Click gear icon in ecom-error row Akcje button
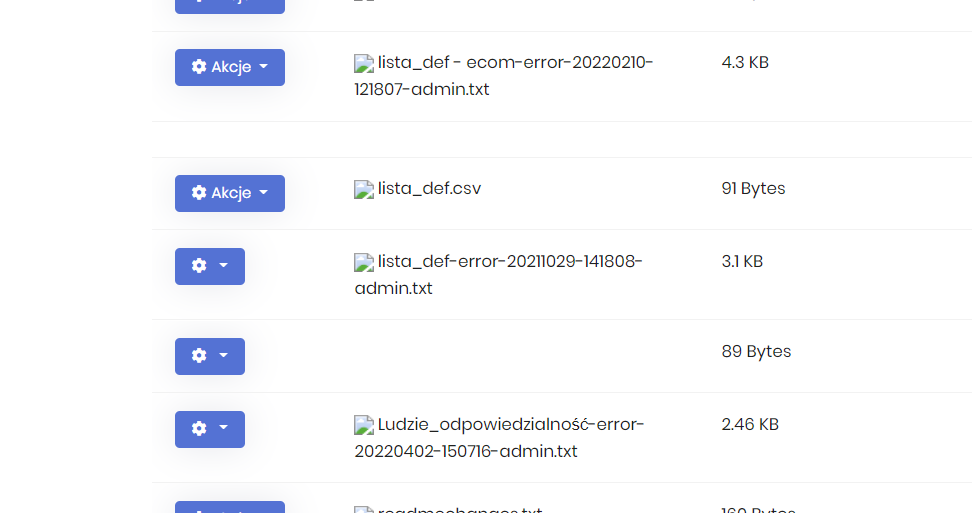 tap(199, 67)
